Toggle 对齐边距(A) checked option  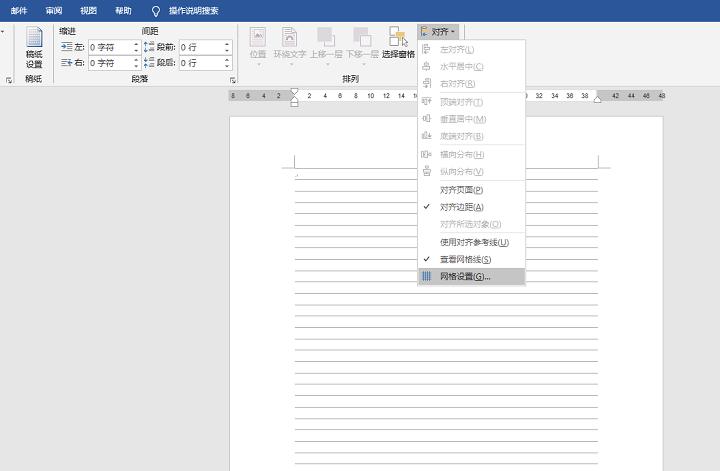(x=471, y=207)
